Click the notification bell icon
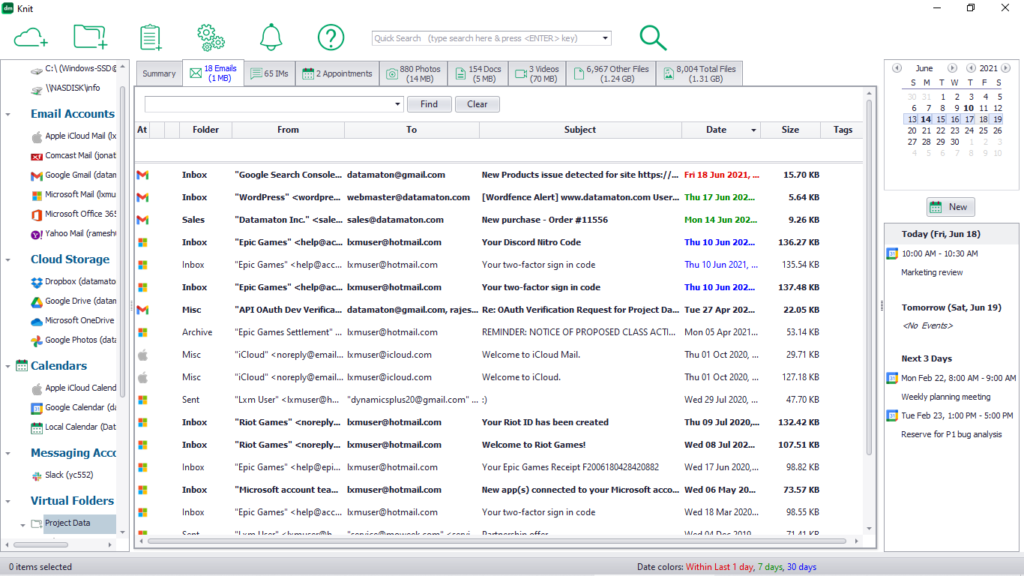 point(271,37)
